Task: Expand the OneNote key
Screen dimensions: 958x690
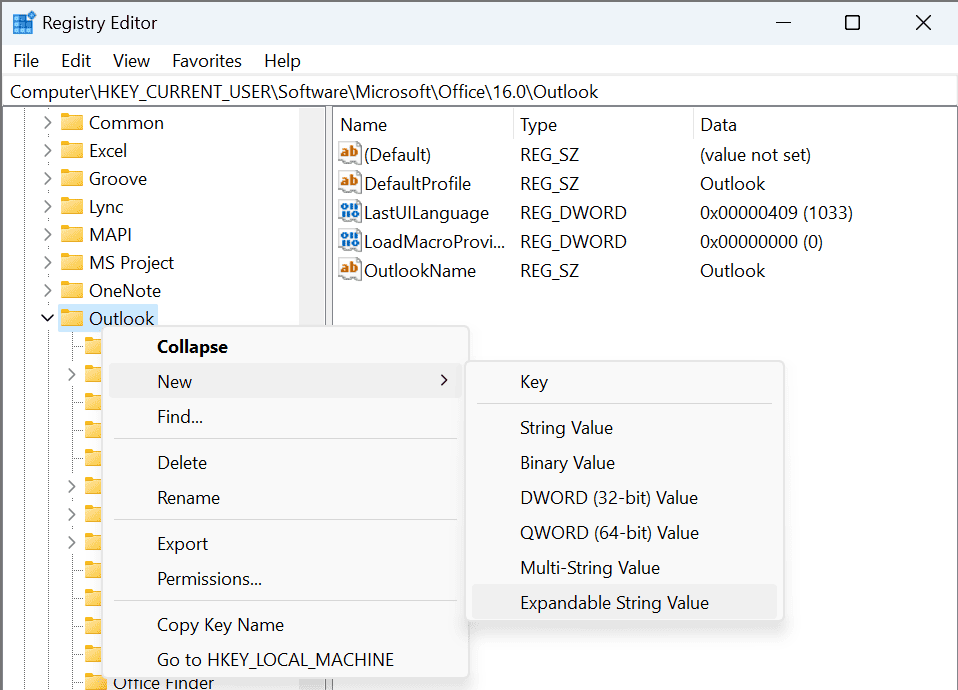Action: tap(48, 290)
